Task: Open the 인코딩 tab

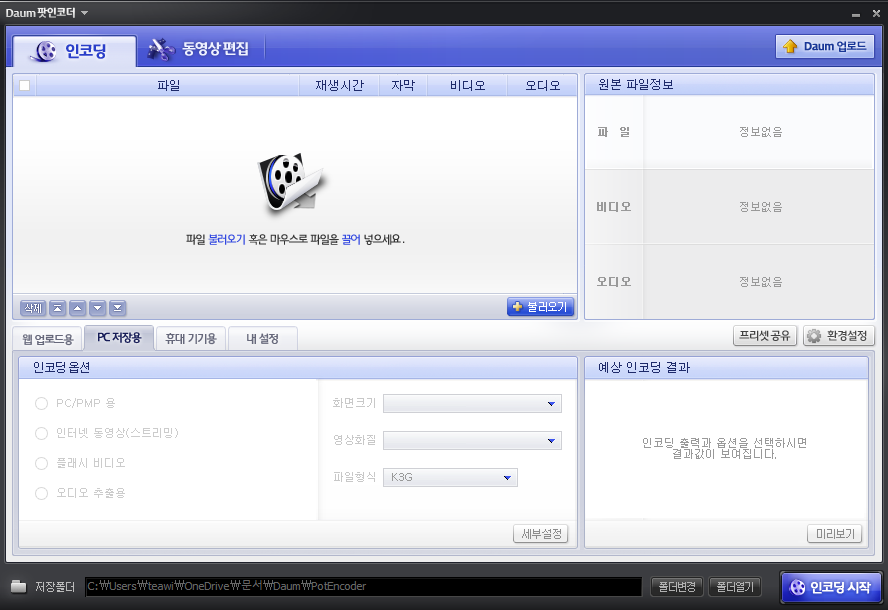Action: [x=74, y=51]
